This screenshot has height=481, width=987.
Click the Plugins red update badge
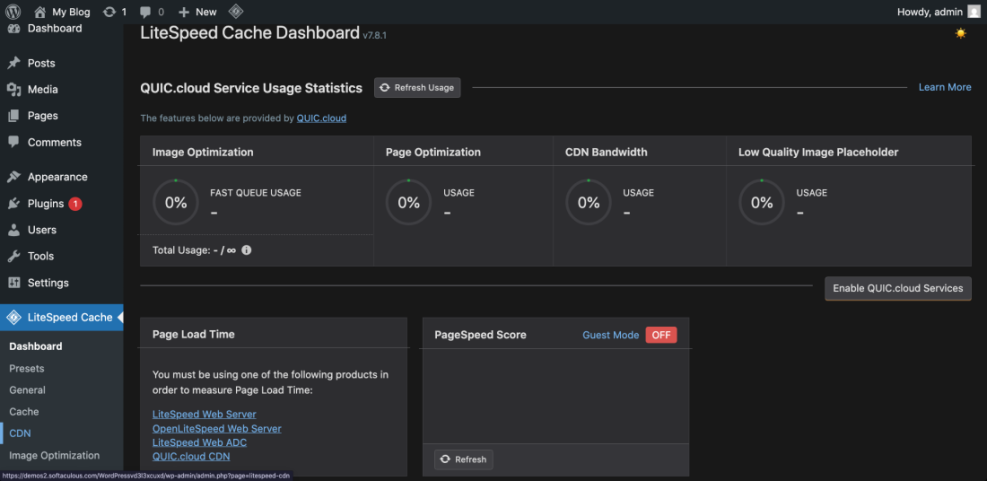tap(75, 203)
